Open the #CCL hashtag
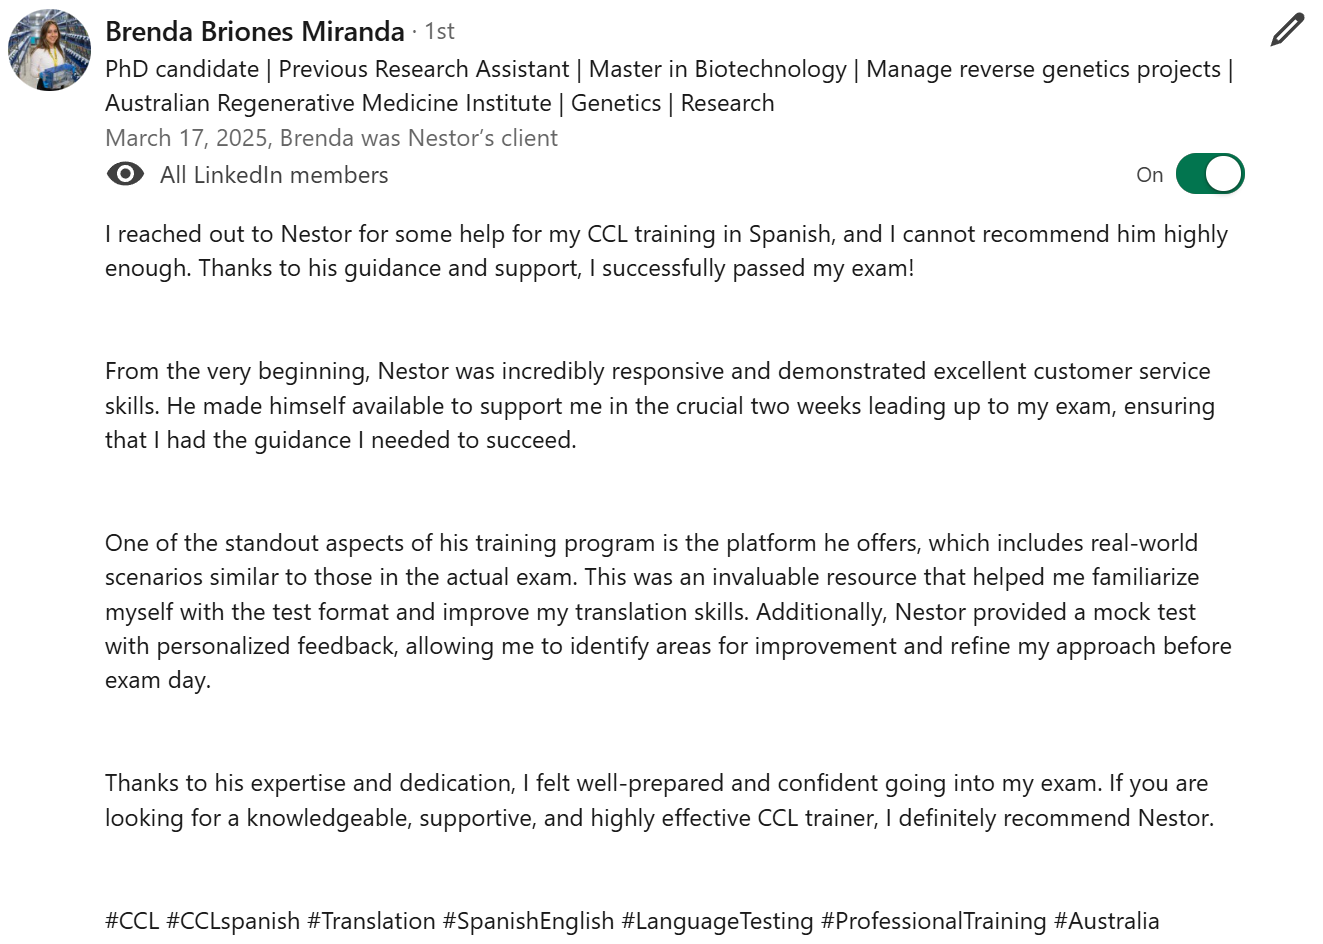The height and width of the screenshot is (944, 1323). coord(132,921)
